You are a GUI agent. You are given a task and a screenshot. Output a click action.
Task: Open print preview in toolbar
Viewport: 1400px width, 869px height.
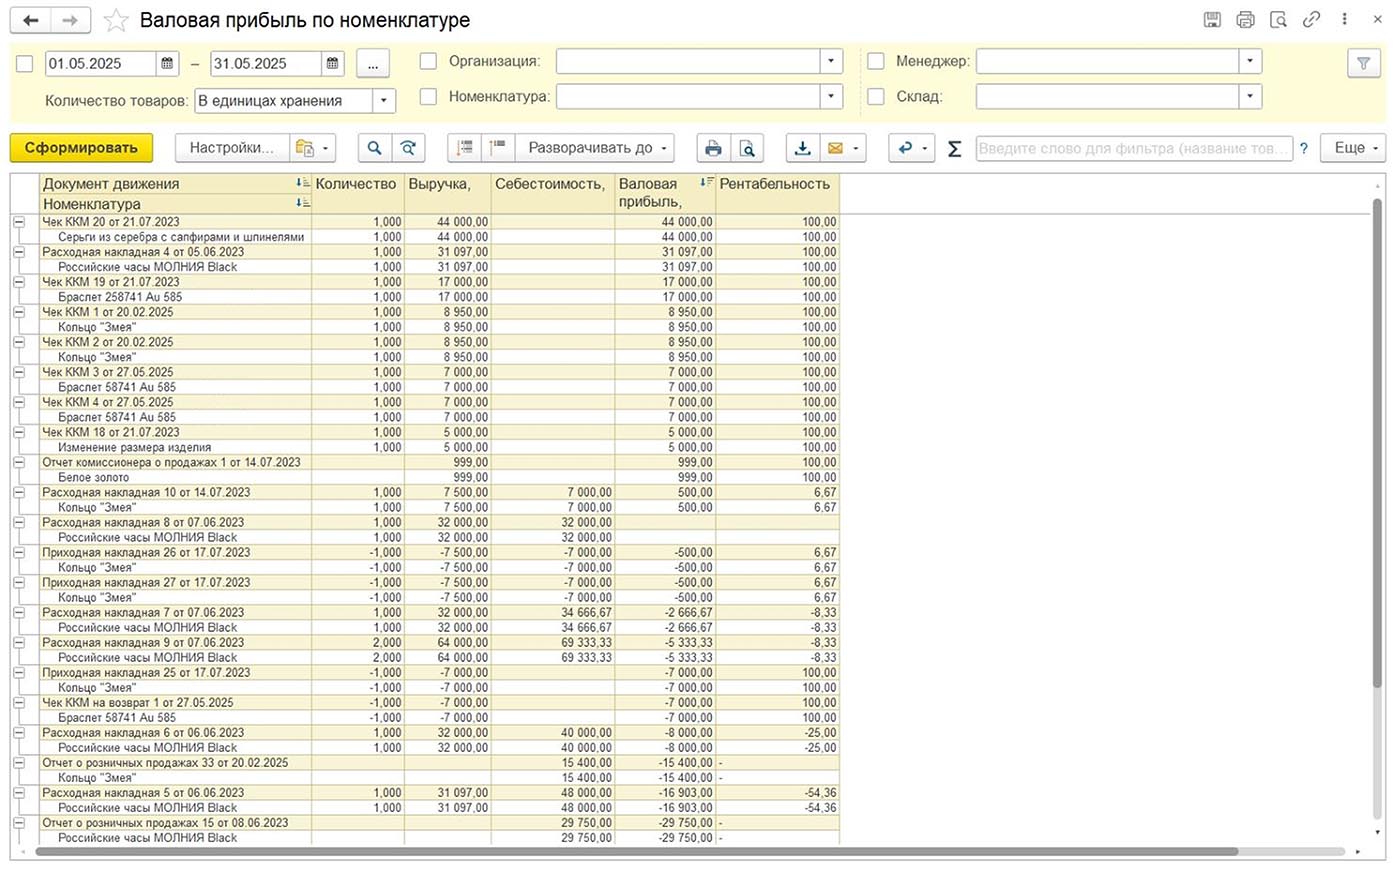point(747,148)
